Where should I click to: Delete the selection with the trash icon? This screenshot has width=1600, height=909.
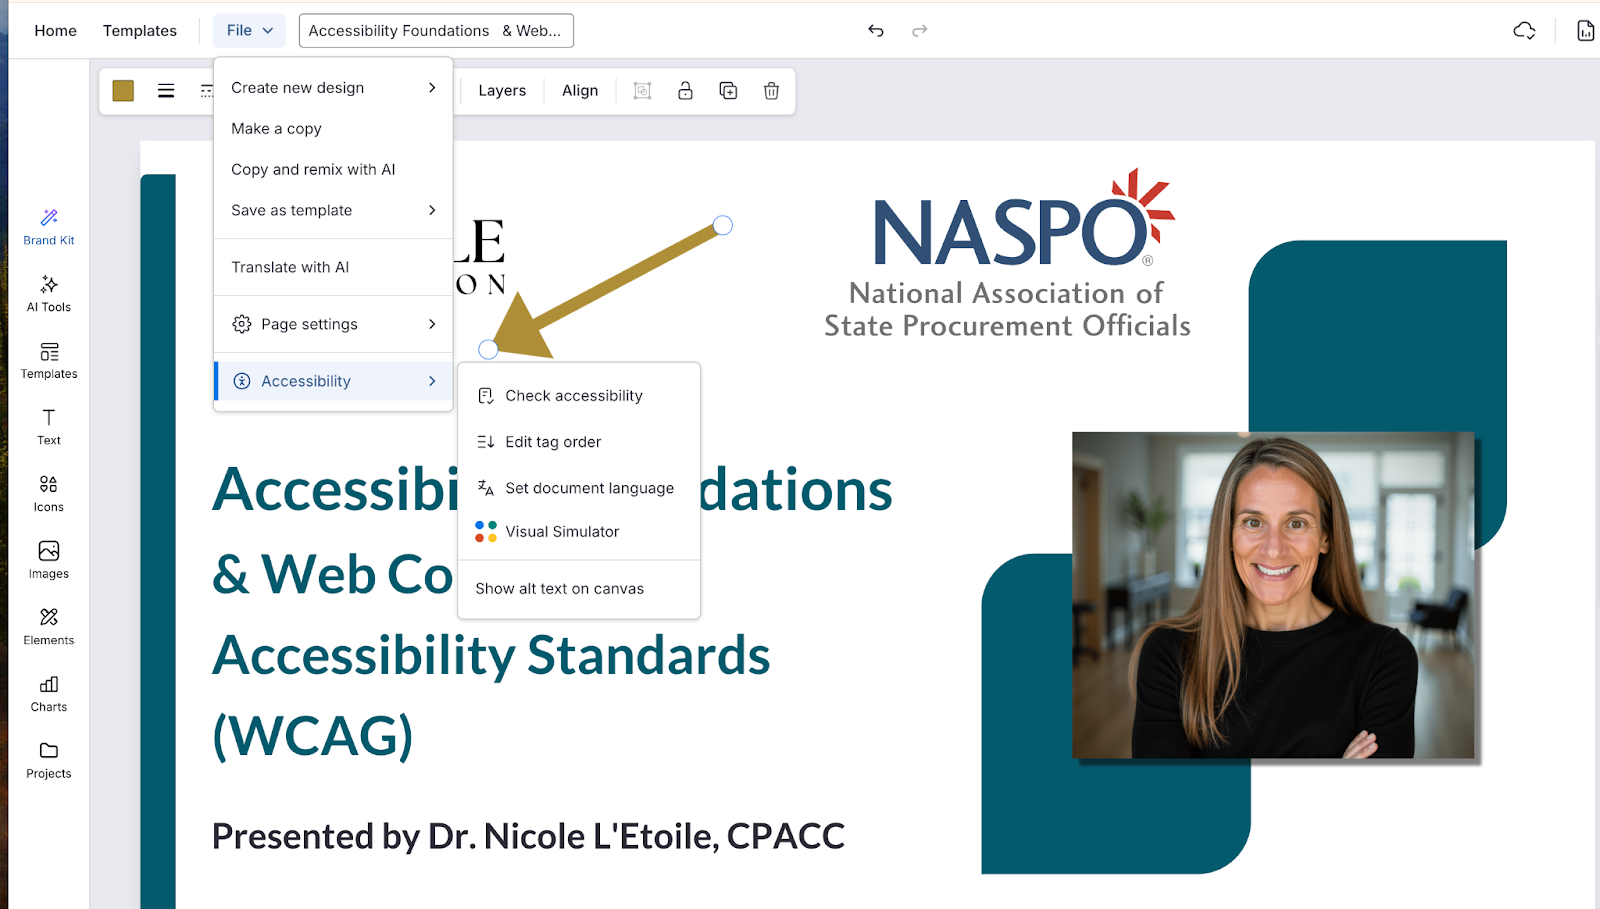point(770,90)
